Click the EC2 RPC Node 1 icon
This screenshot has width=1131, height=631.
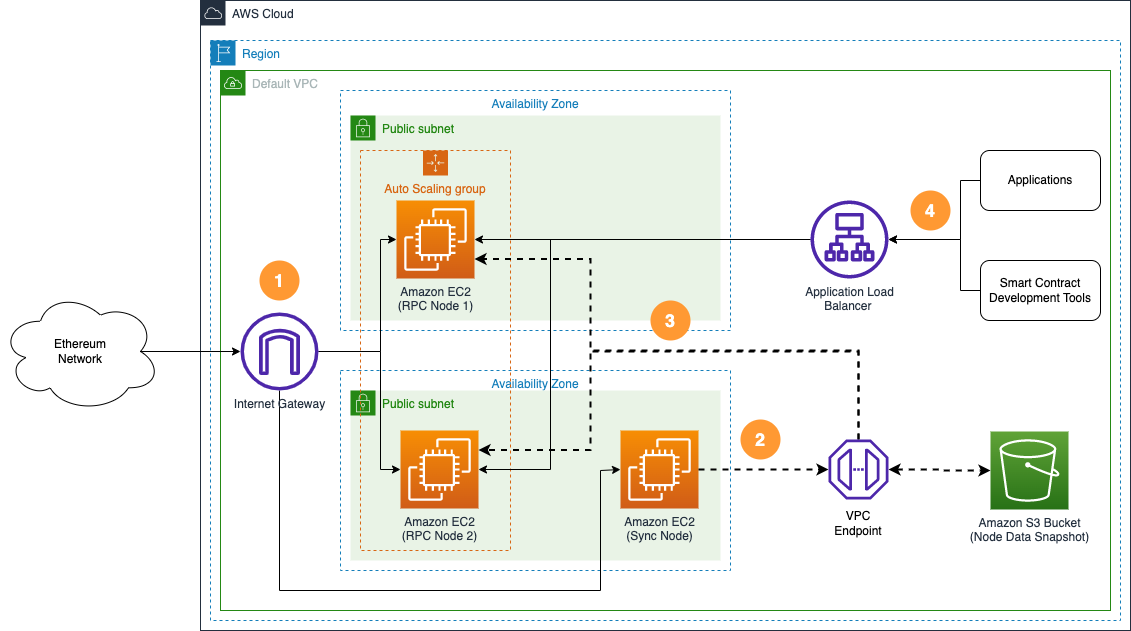(x=436, y=240)
